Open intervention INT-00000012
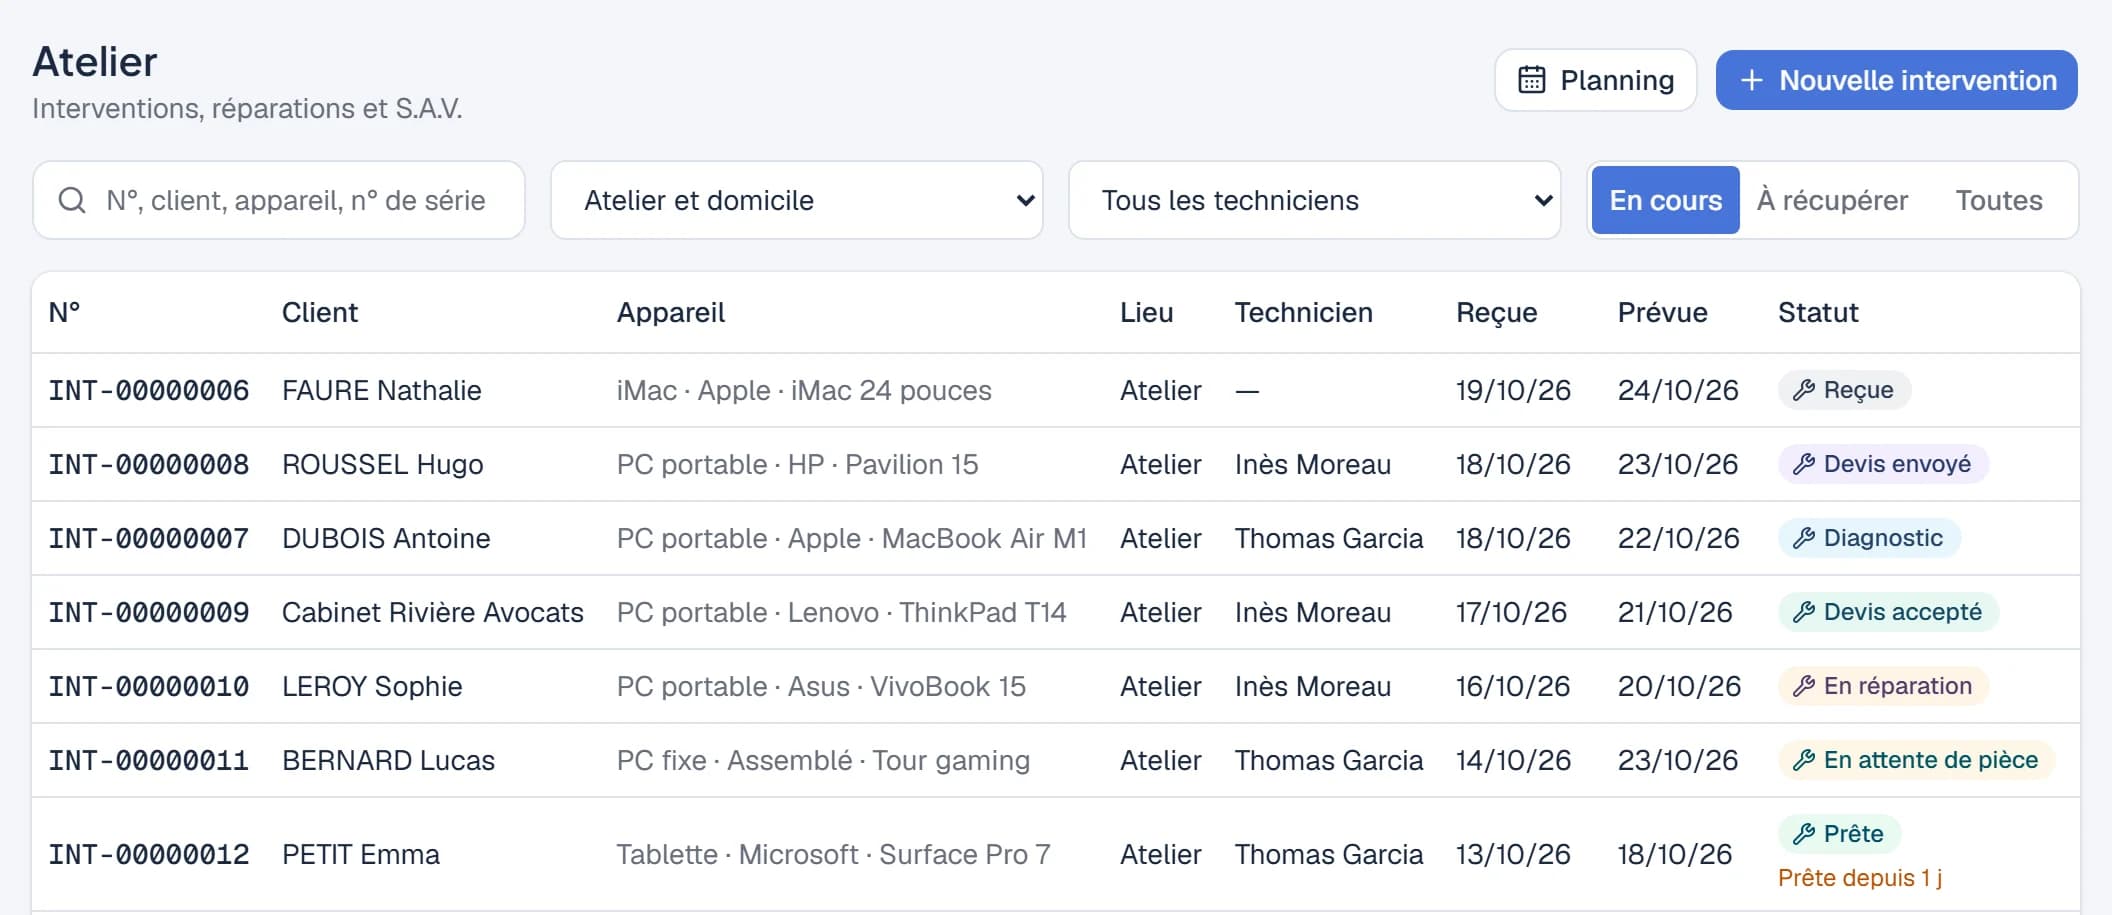Screen dimensions: 2112x915 (x=149, y=854)
